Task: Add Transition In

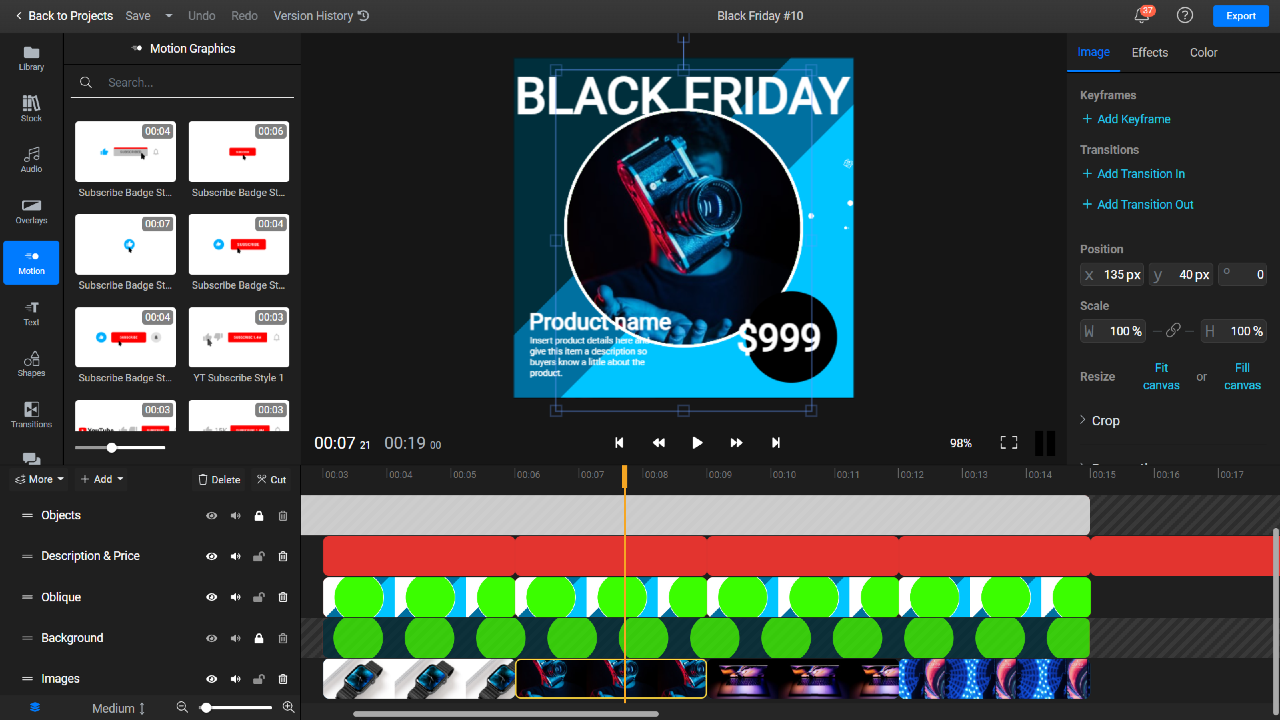Action: (x=1133, y=174)
